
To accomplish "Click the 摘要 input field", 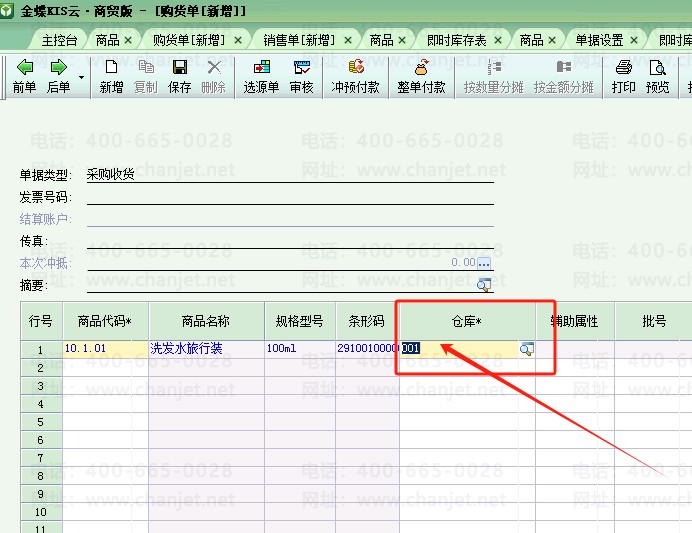I will (x=282, y=285).
